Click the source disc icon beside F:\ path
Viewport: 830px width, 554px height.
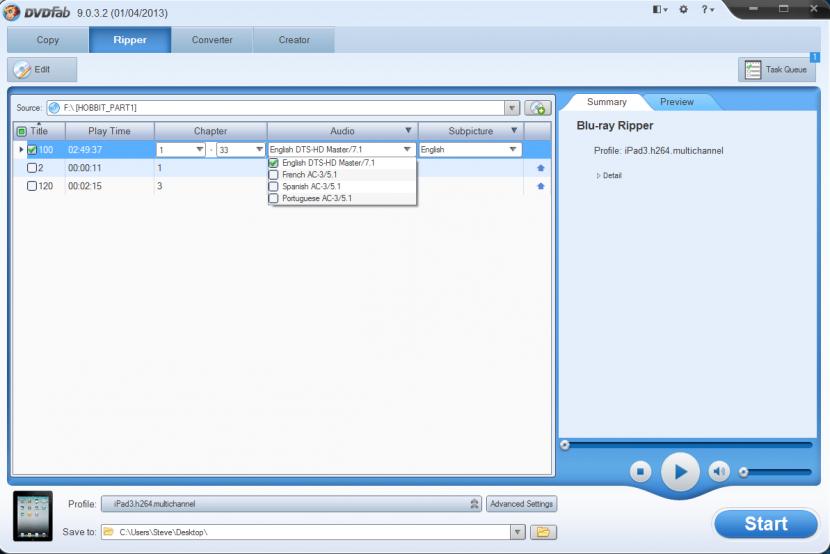(54, 108)
